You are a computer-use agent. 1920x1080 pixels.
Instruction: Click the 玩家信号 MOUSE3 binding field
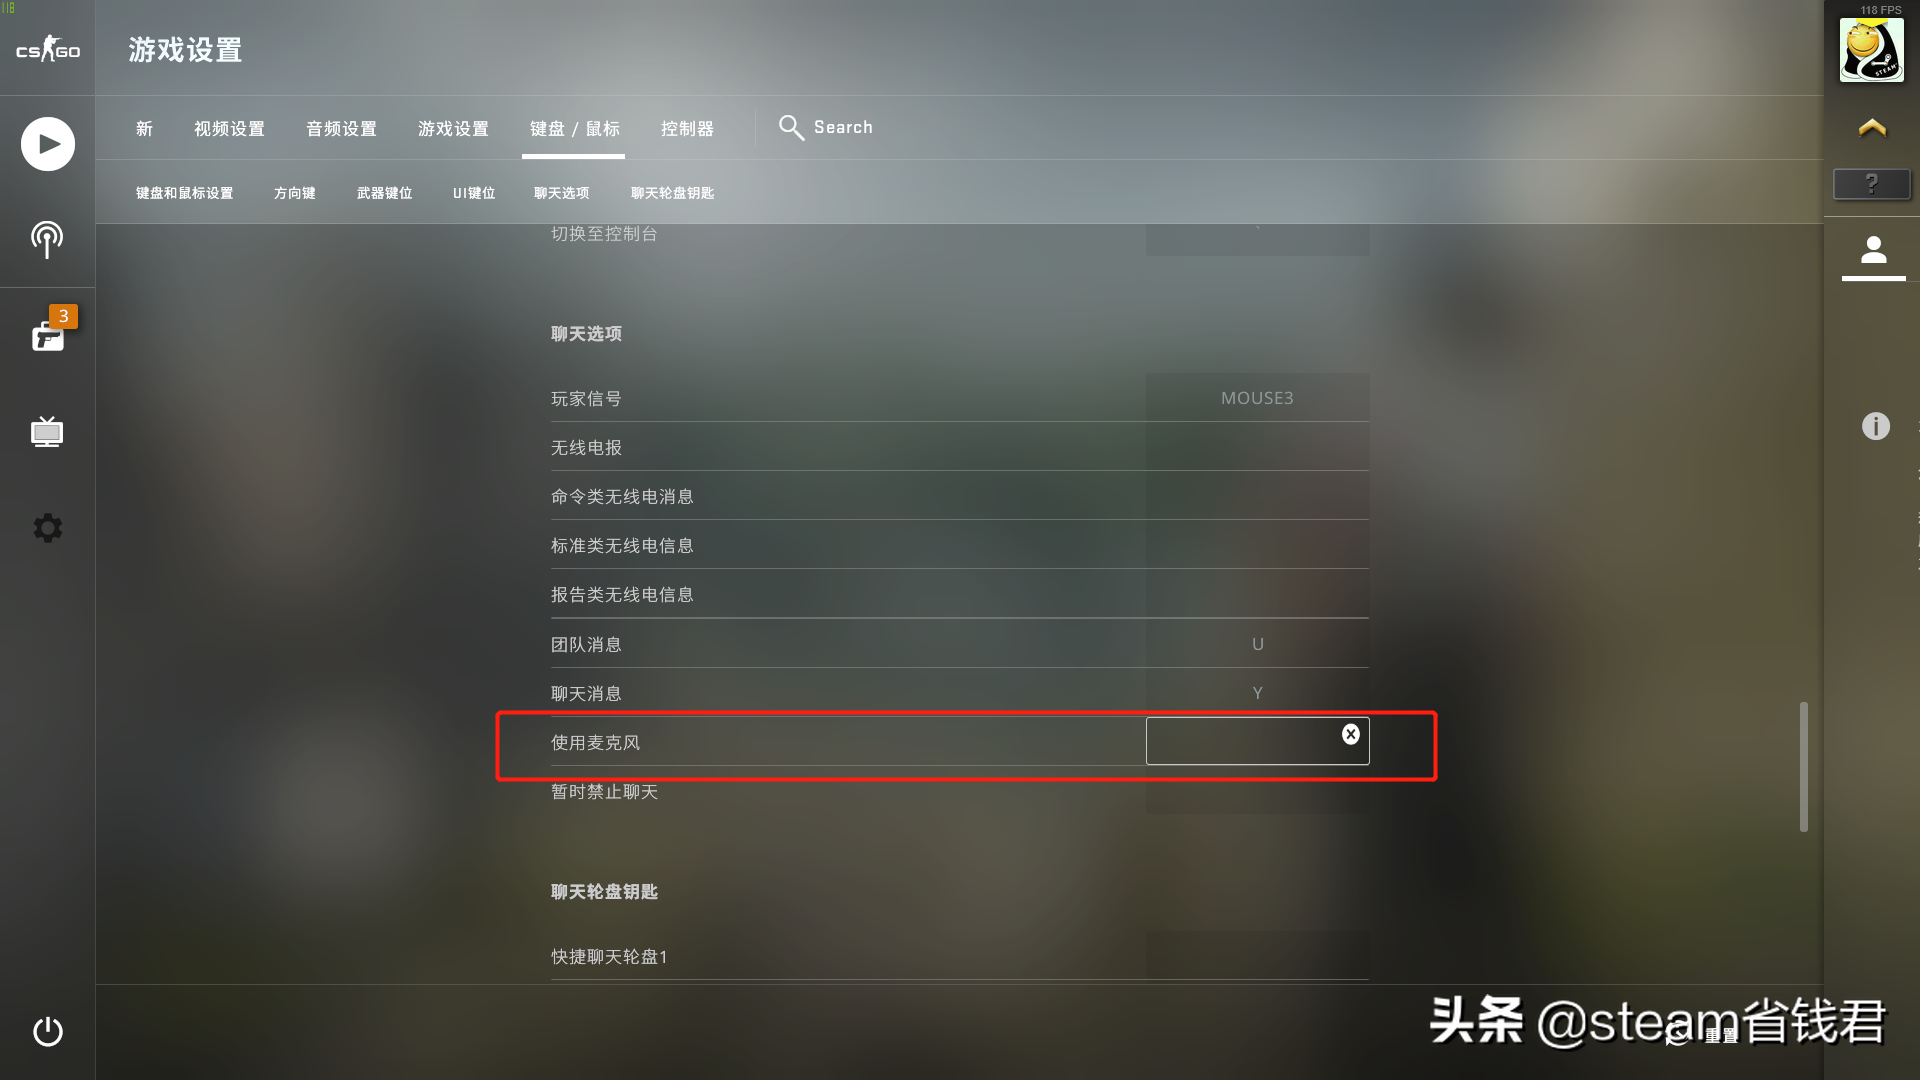click(1255, 397)
